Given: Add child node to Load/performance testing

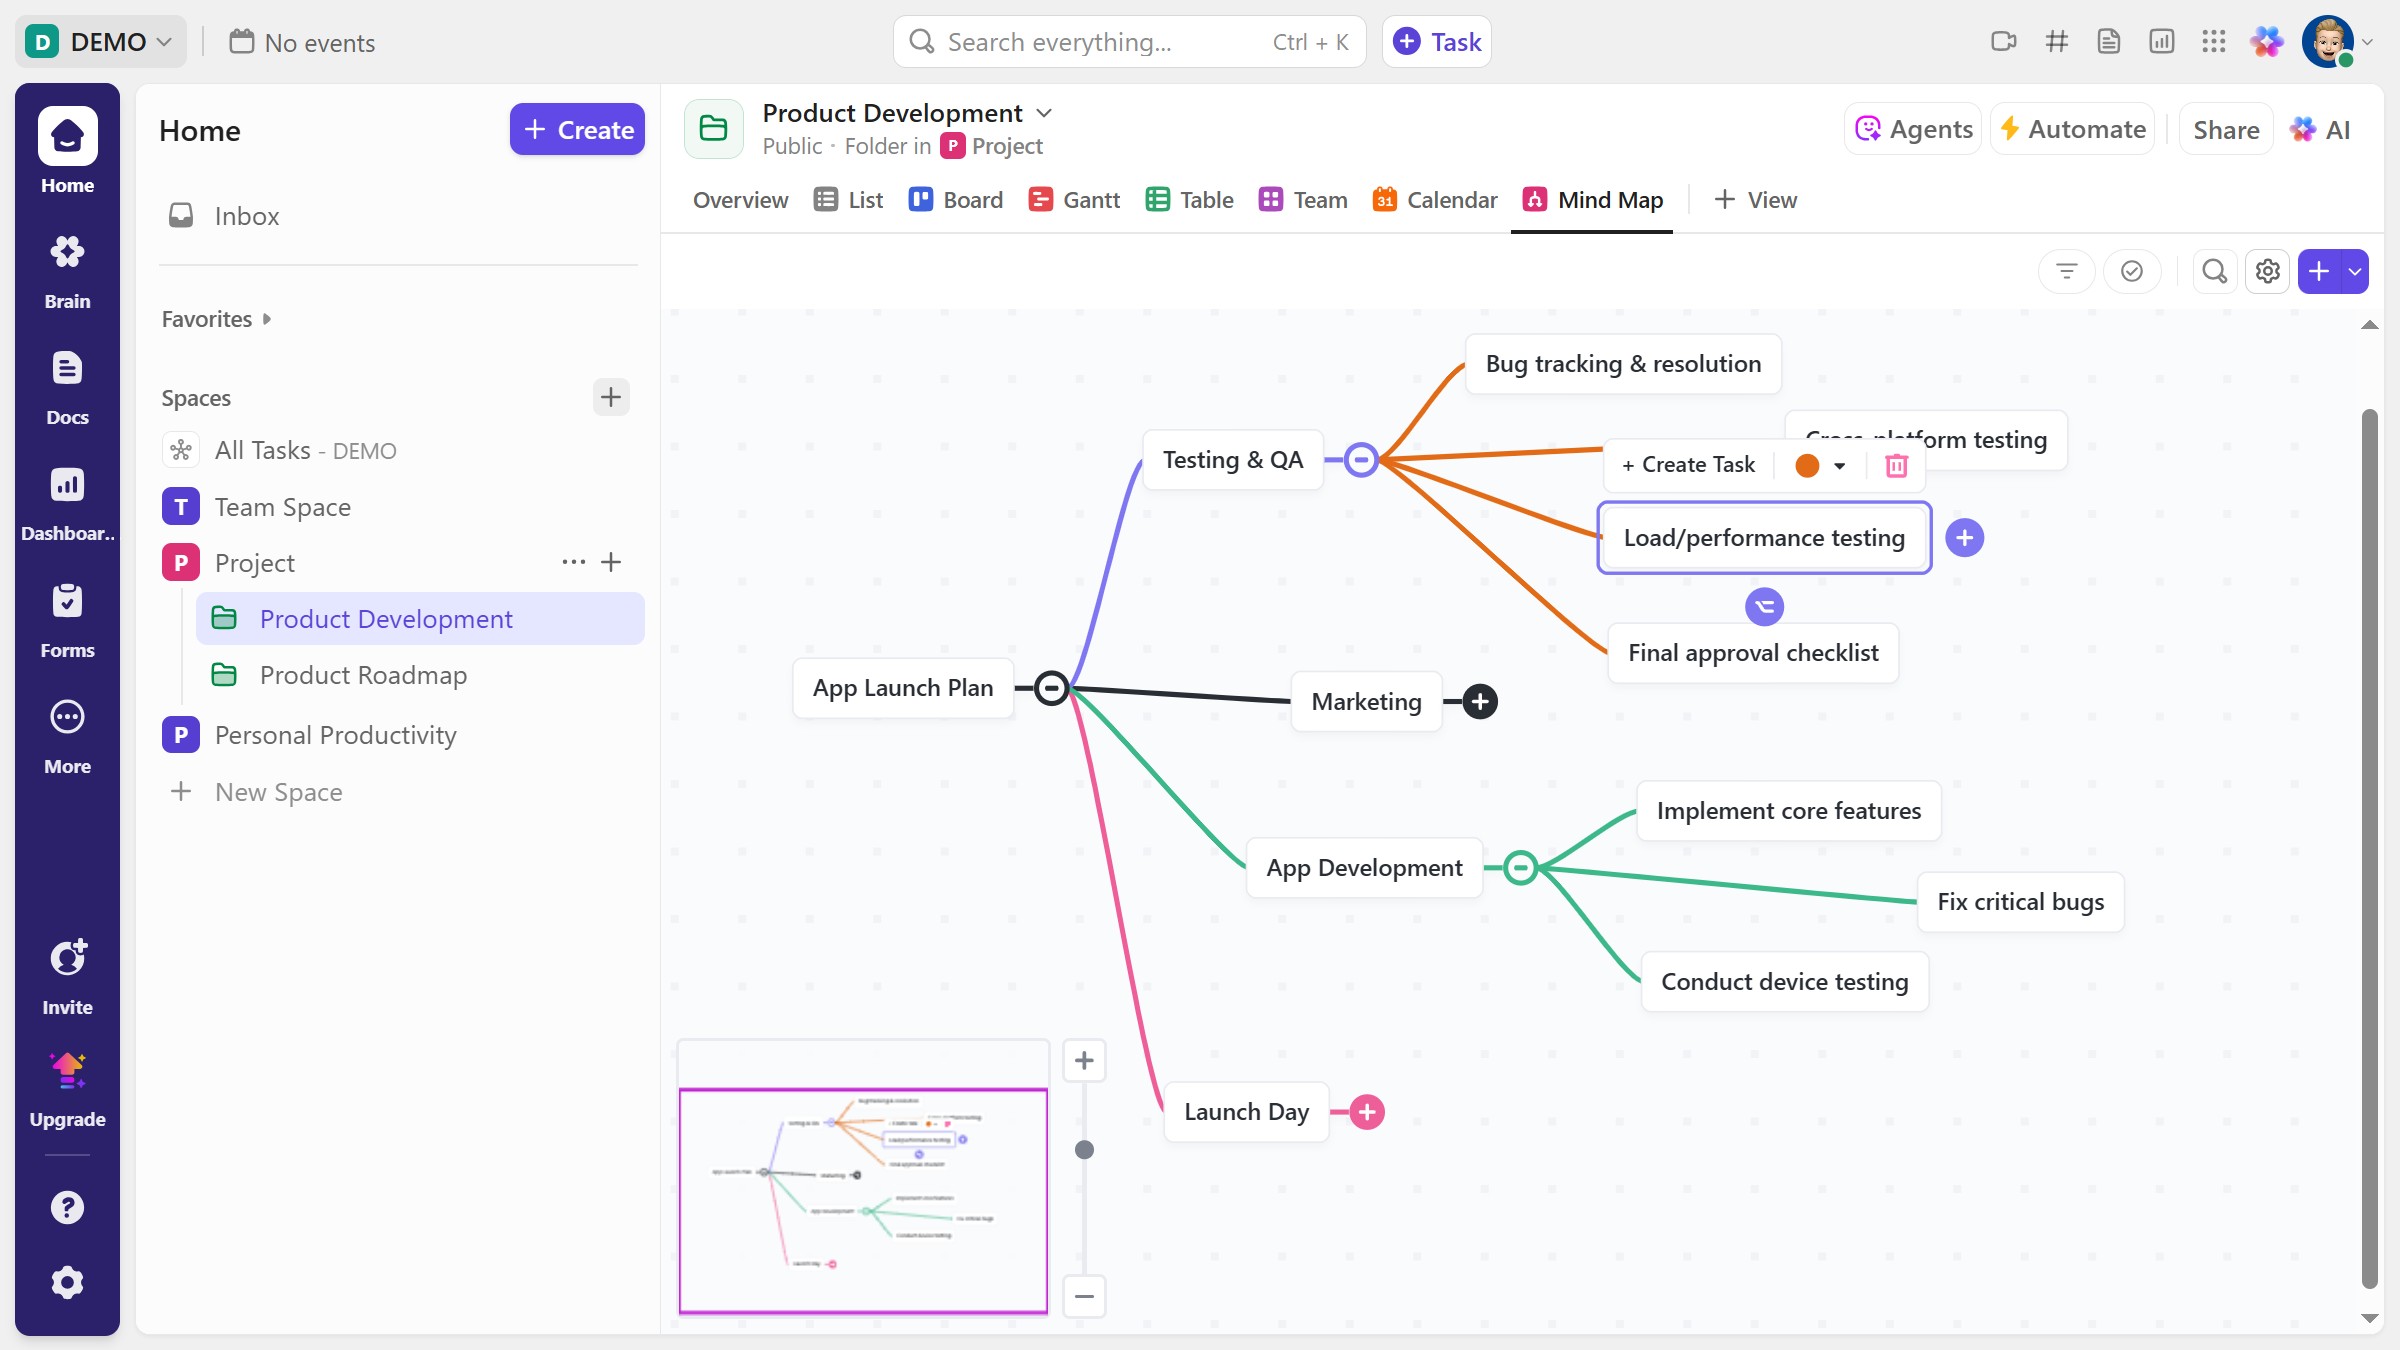Looking at the screenshot, I should pyautogui.click(x=1964, y=538).
